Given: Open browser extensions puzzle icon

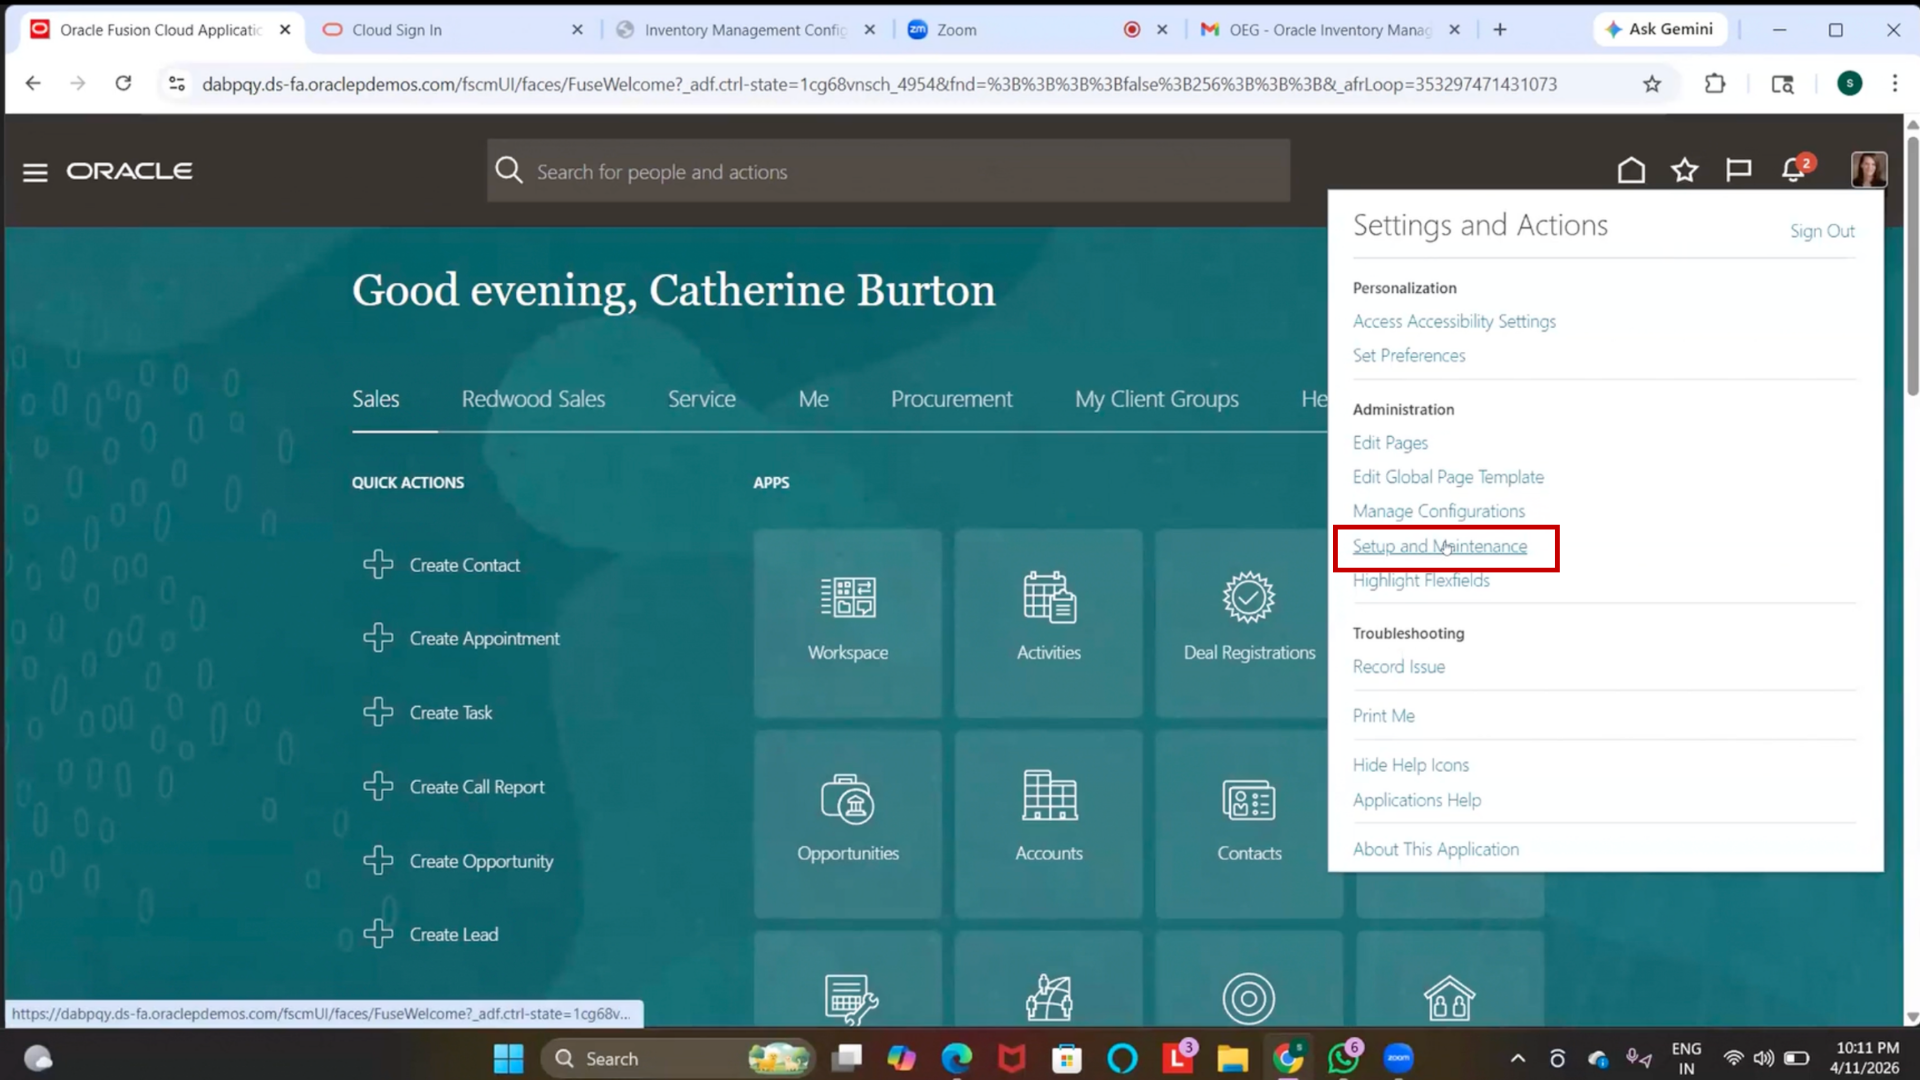Looking at the screenshot, I should pyautogui.click(x=1715, y=84).
